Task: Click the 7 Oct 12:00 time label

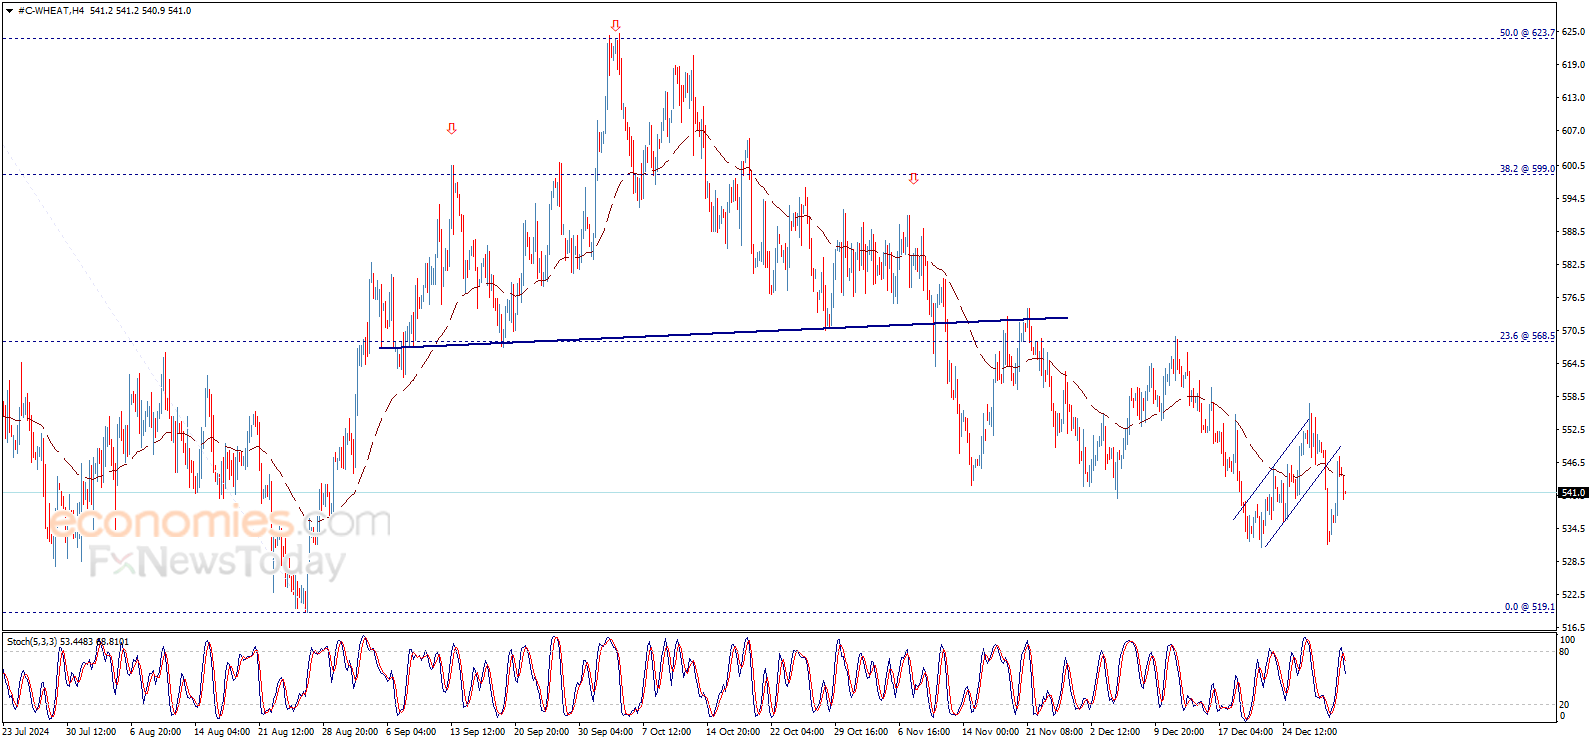Action: point(667,732)
